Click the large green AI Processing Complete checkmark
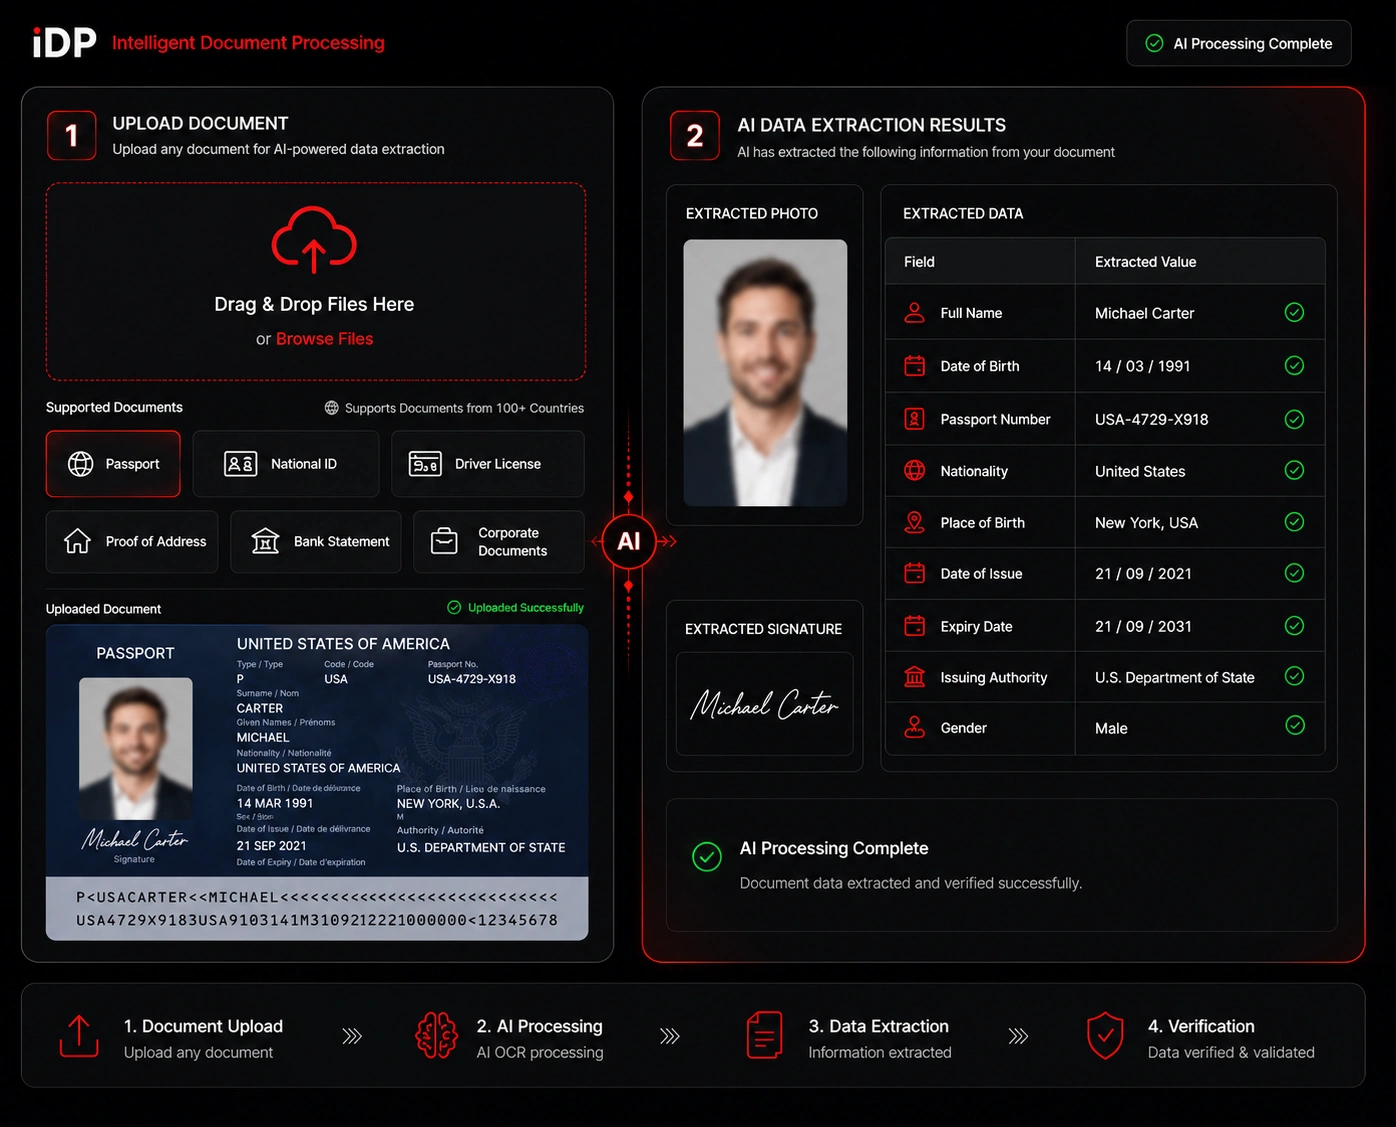1396x1127 pixels. click(x=707, y=856)
